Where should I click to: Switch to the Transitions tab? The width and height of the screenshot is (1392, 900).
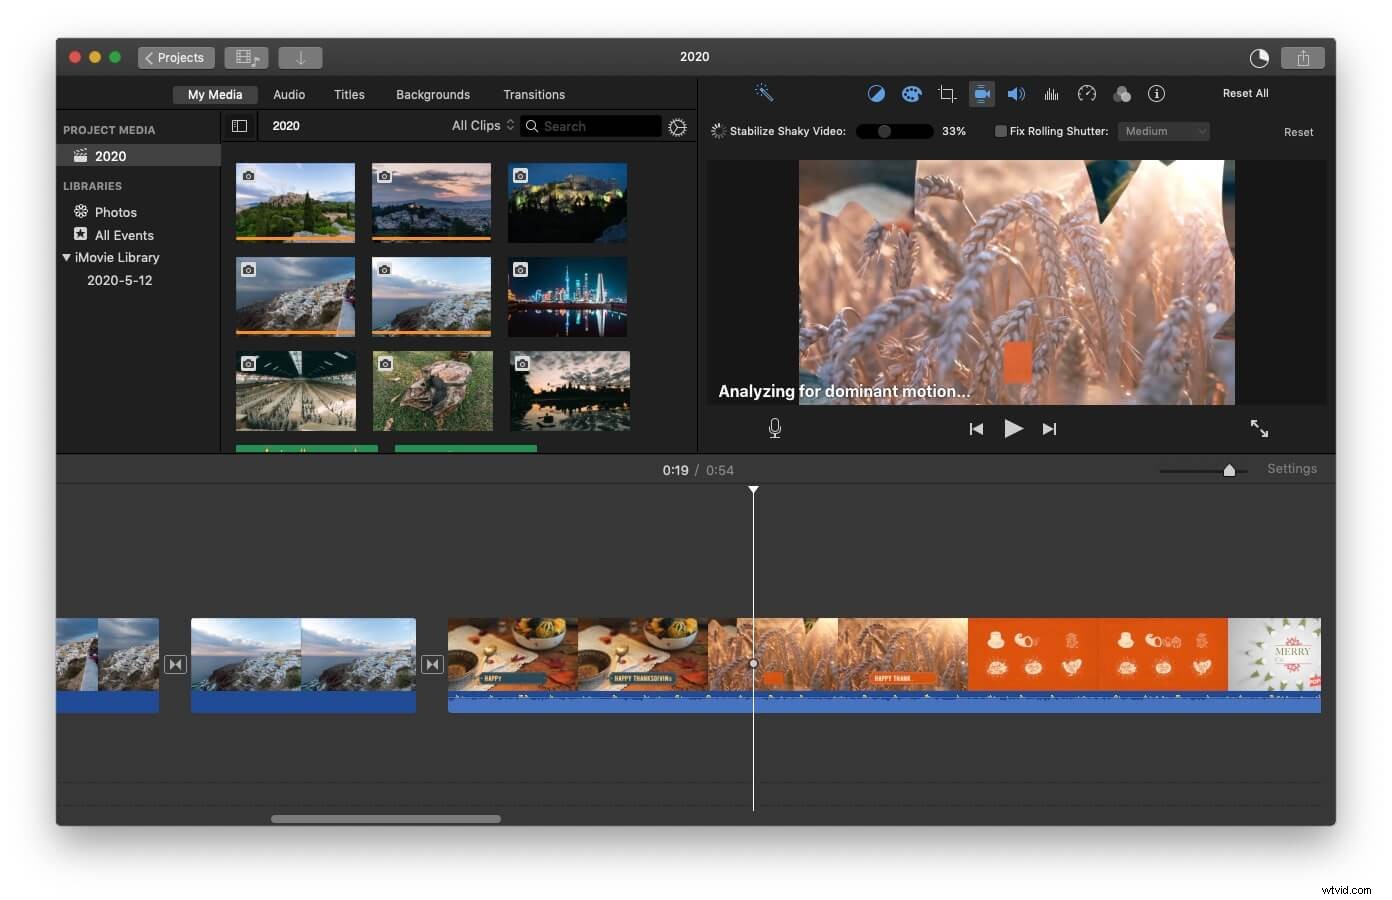coord(534,94)
